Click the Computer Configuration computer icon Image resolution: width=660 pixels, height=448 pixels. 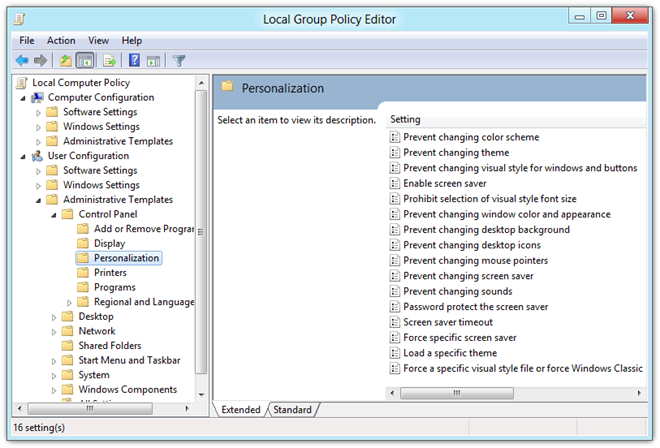[x=37, y=98]
